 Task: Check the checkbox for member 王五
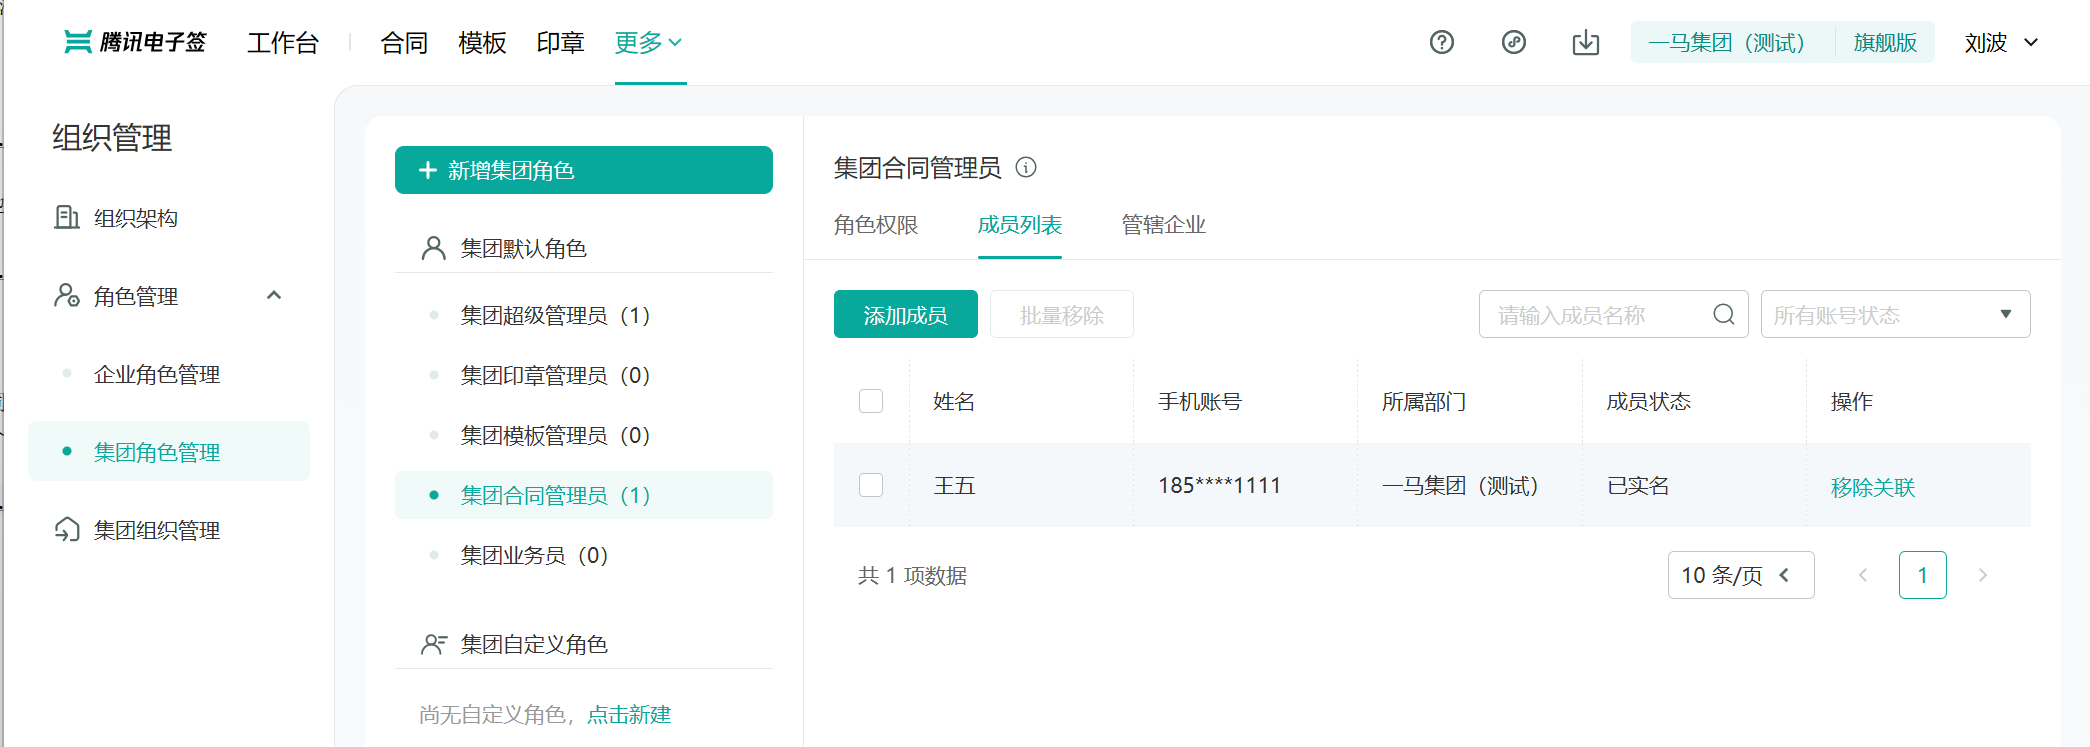[x=871, y=485]
